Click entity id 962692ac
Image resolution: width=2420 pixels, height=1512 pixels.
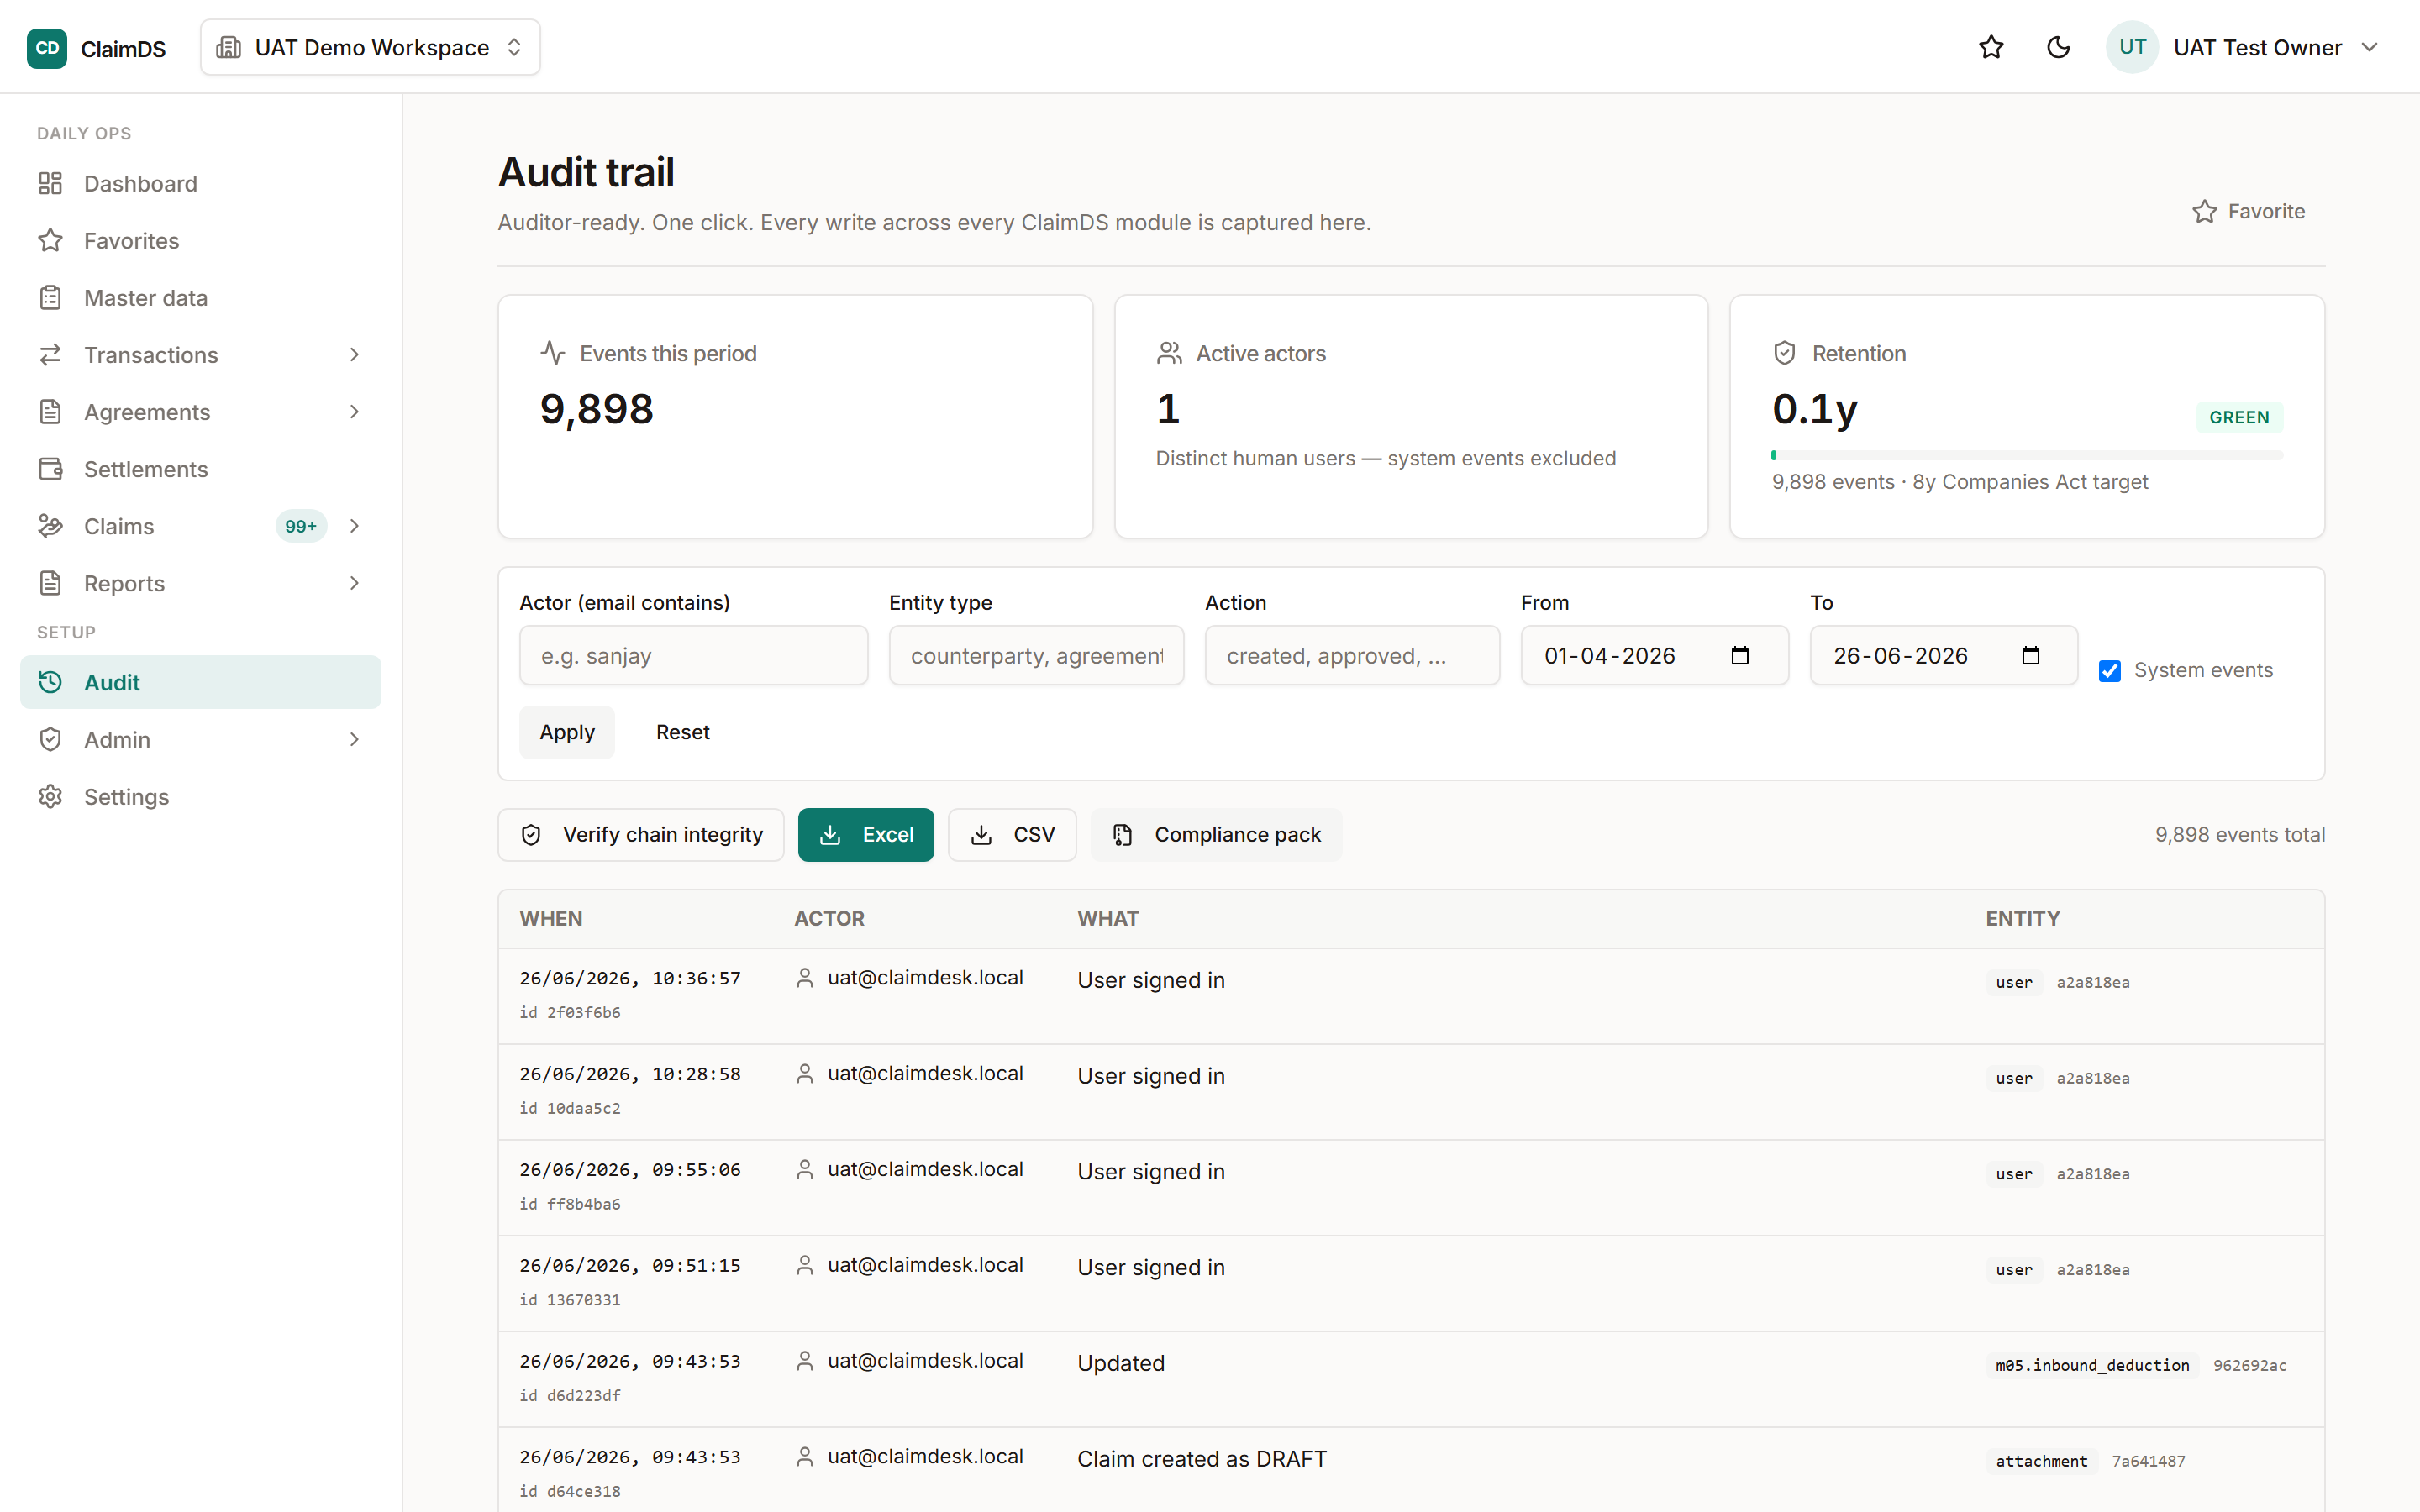[x=2249, y=1365]
